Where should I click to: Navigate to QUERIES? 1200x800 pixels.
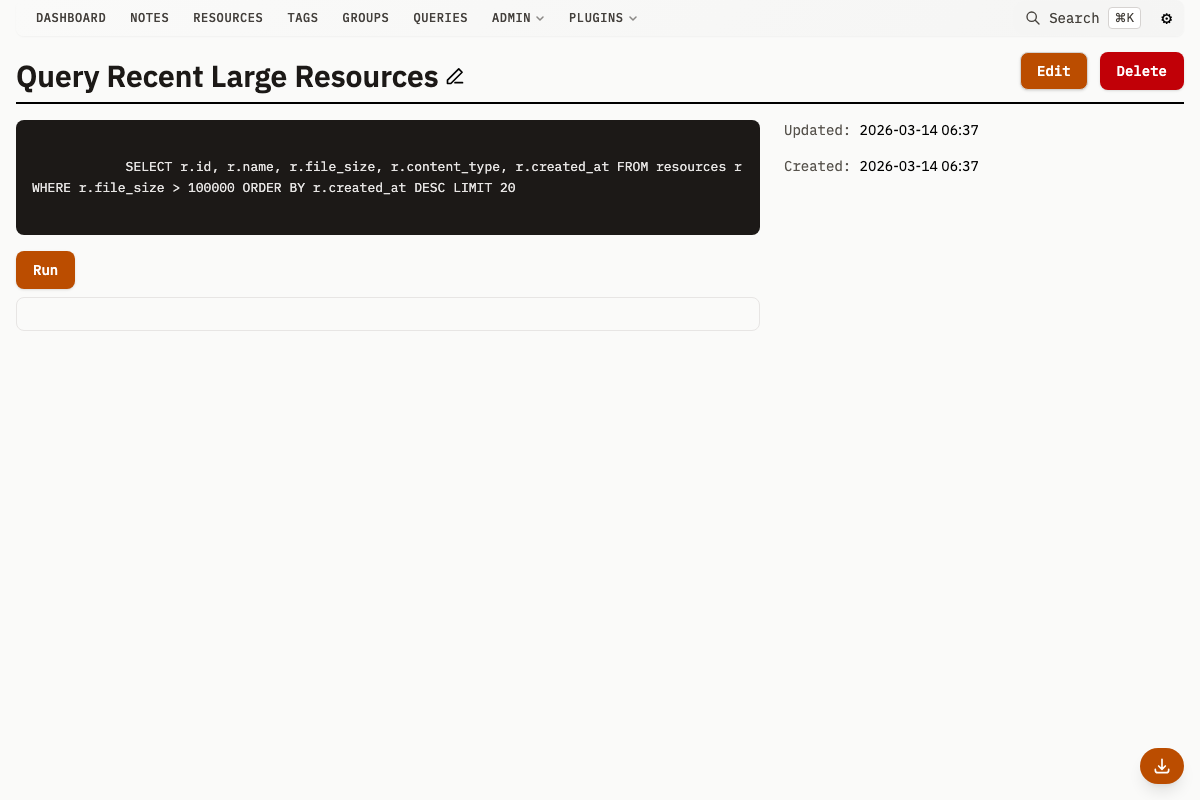tap(440, 17)
